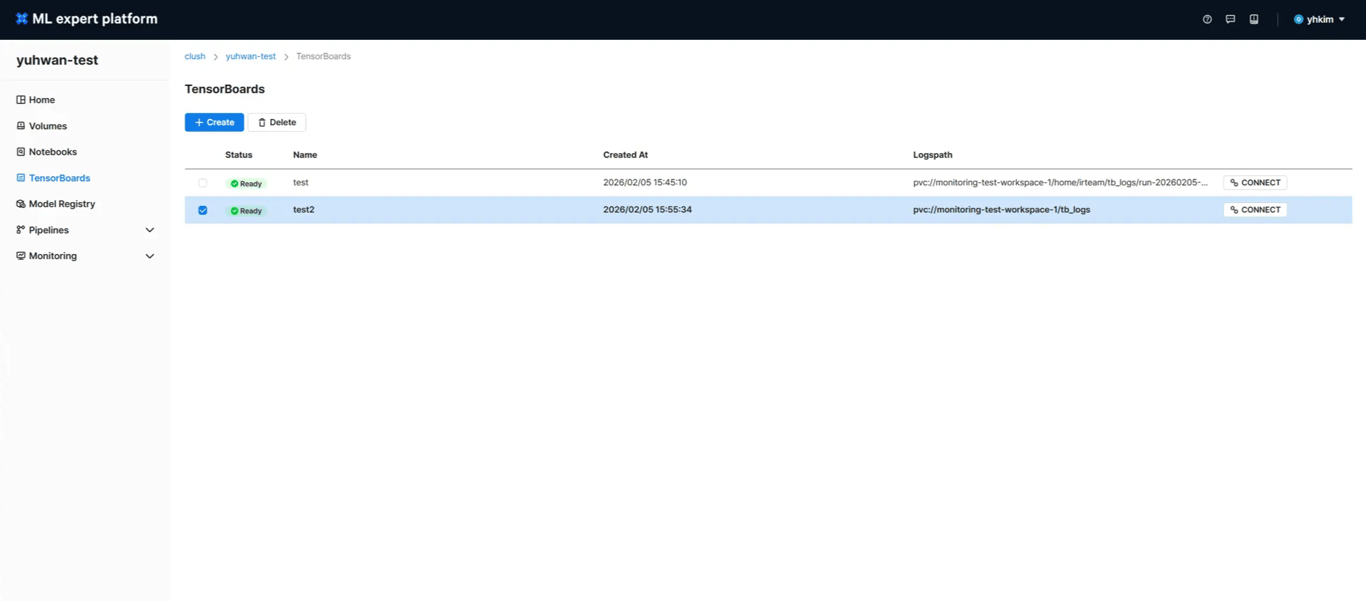Connect to the test2 TensorBoard
The image size is (1366, 601).
[x=1255, y=210]
